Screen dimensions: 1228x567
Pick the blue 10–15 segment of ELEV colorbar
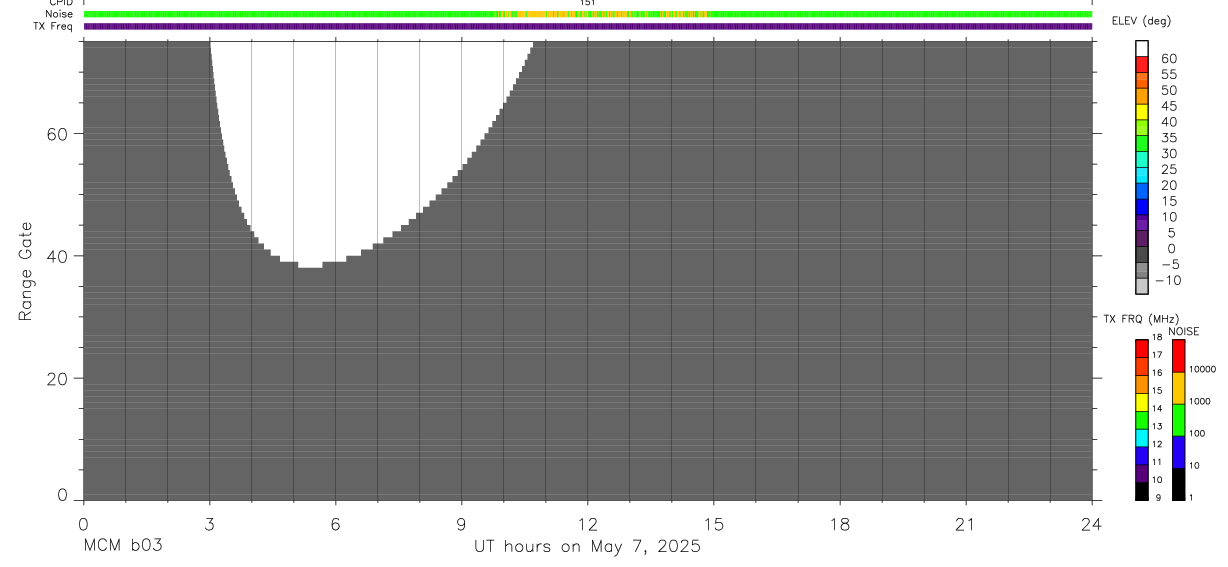[1142, 208]
